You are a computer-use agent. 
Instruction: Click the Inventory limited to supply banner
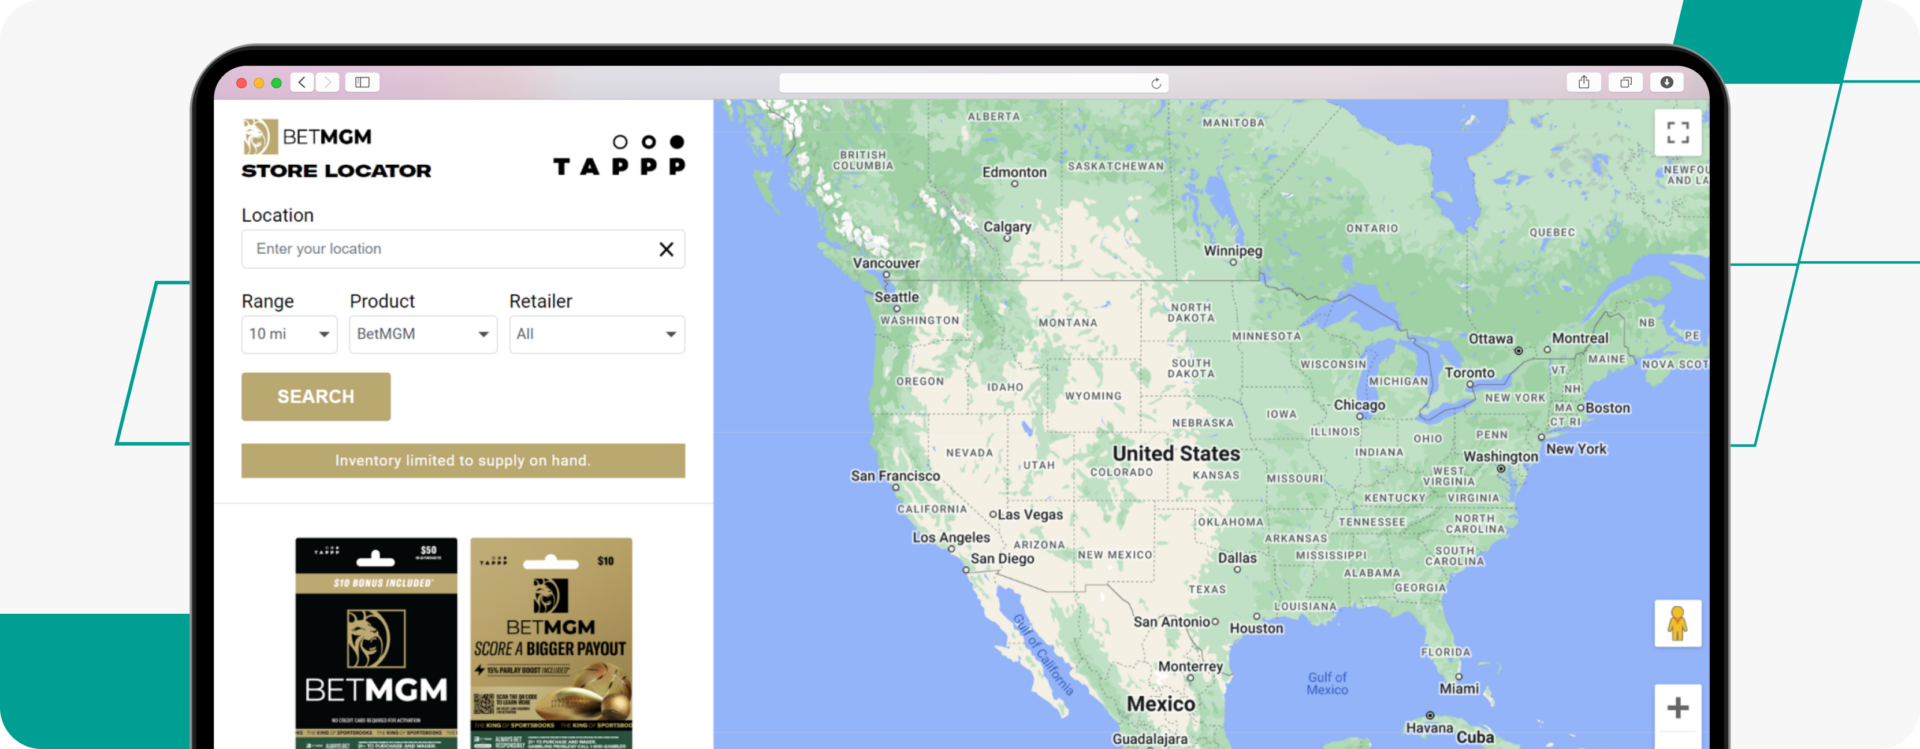463,461
